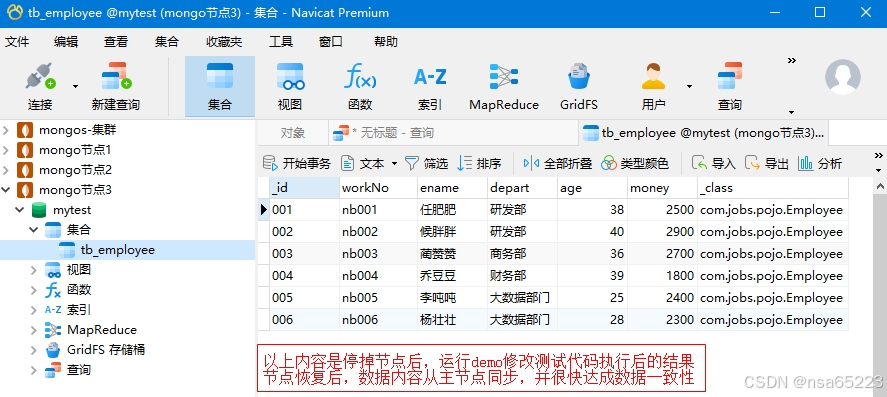This screenshot has width=887, height=397.
Task: Open dropdown arrow next to 文本
Action: coord(394,164)
